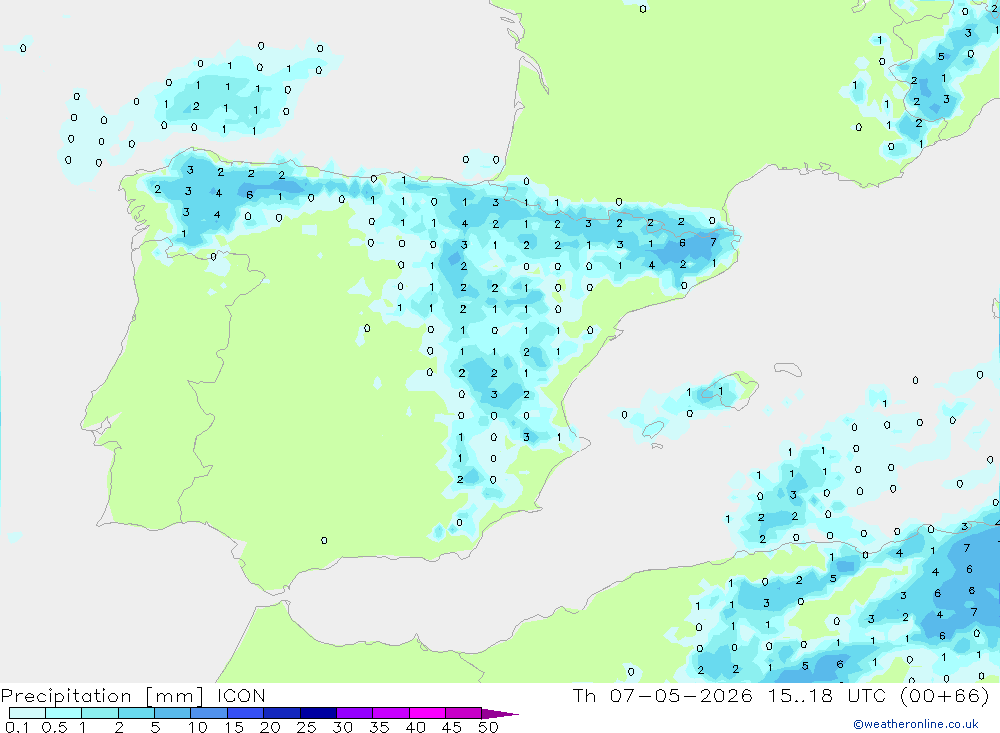Pick the royal blue 10–15 legend swatch

pos(209,713)
